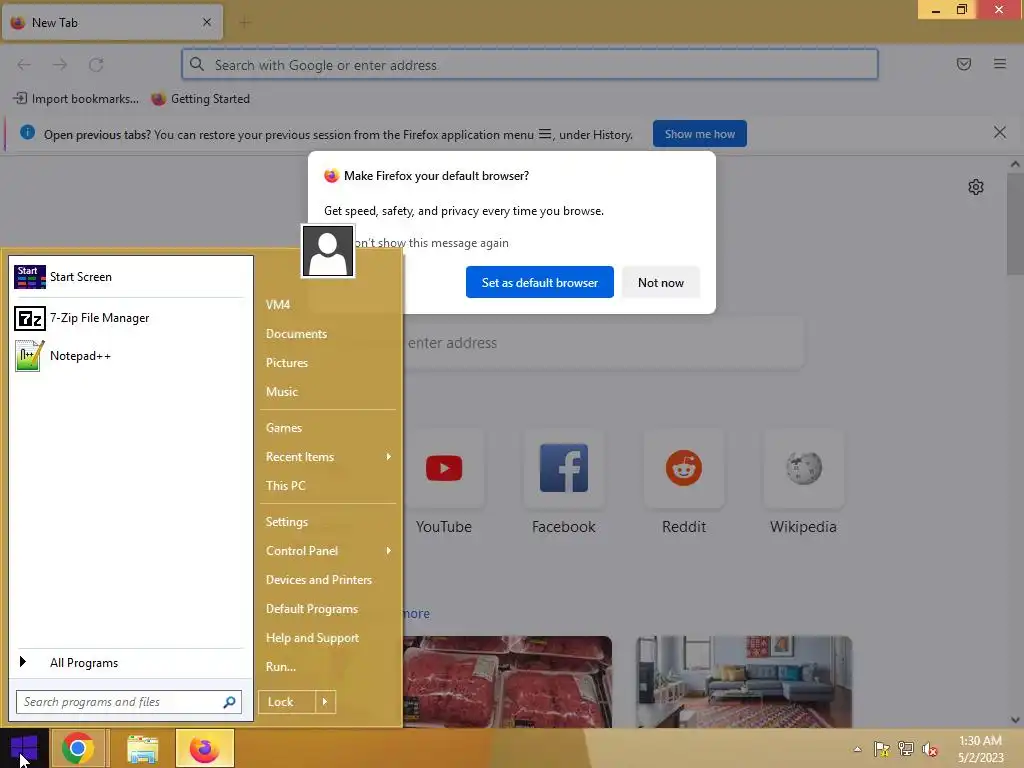Image resolution: width=1024 pixels, height=768 pixels.
Task: Open Devices and Printers
Action: 319,580
